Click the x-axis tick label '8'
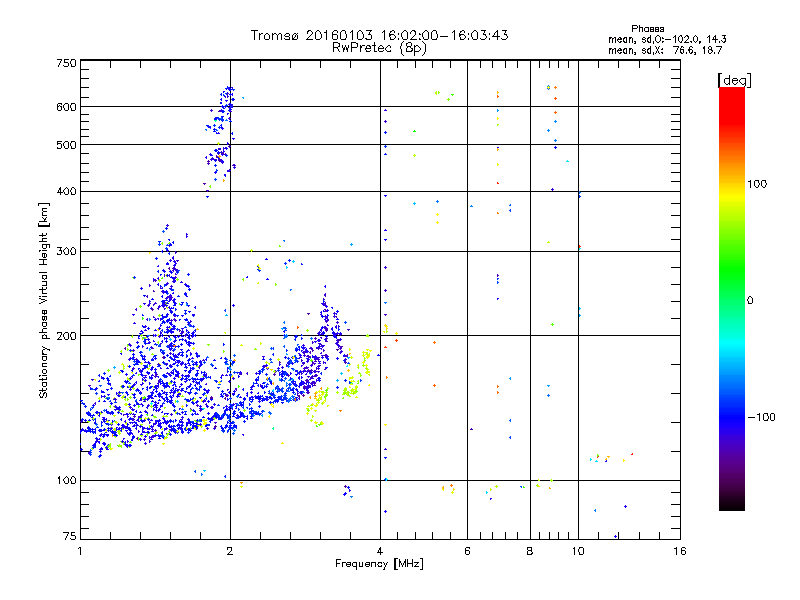 coord(530,551)
